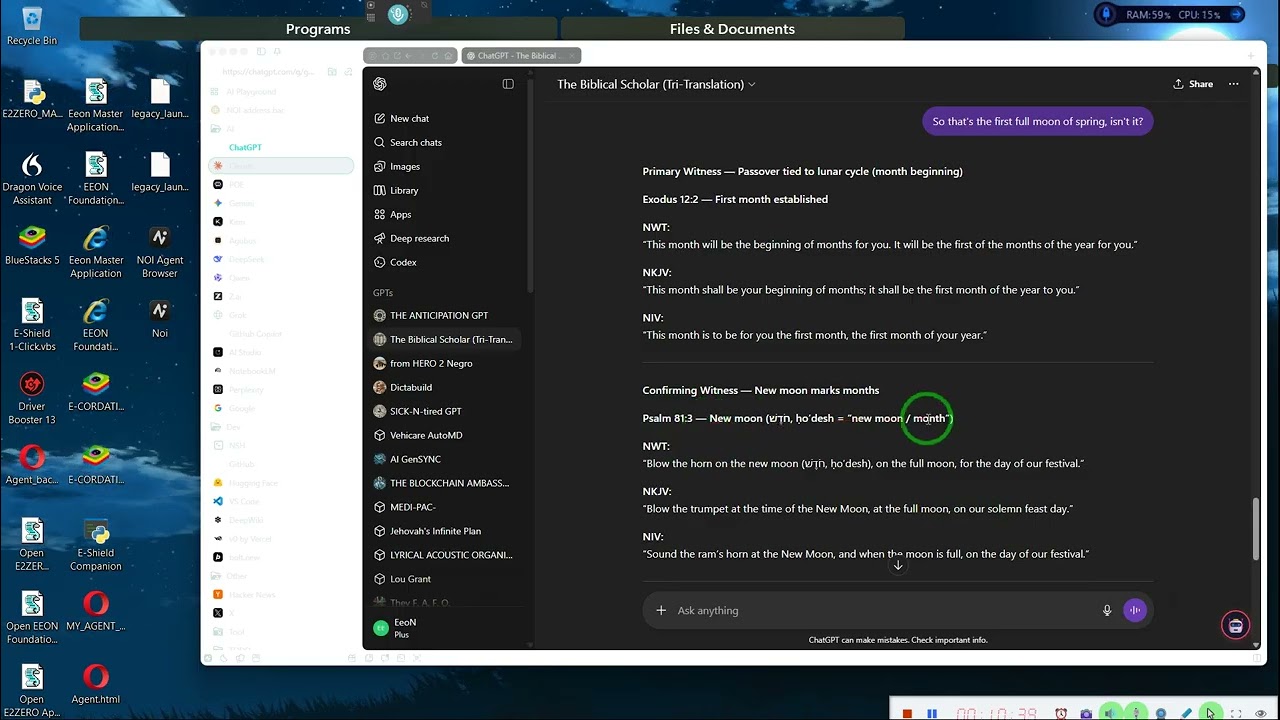Open THE ANTICIPATION GPT
Image resolution: width=1280 pixels, height=720 pixels.
pos(444,315)
